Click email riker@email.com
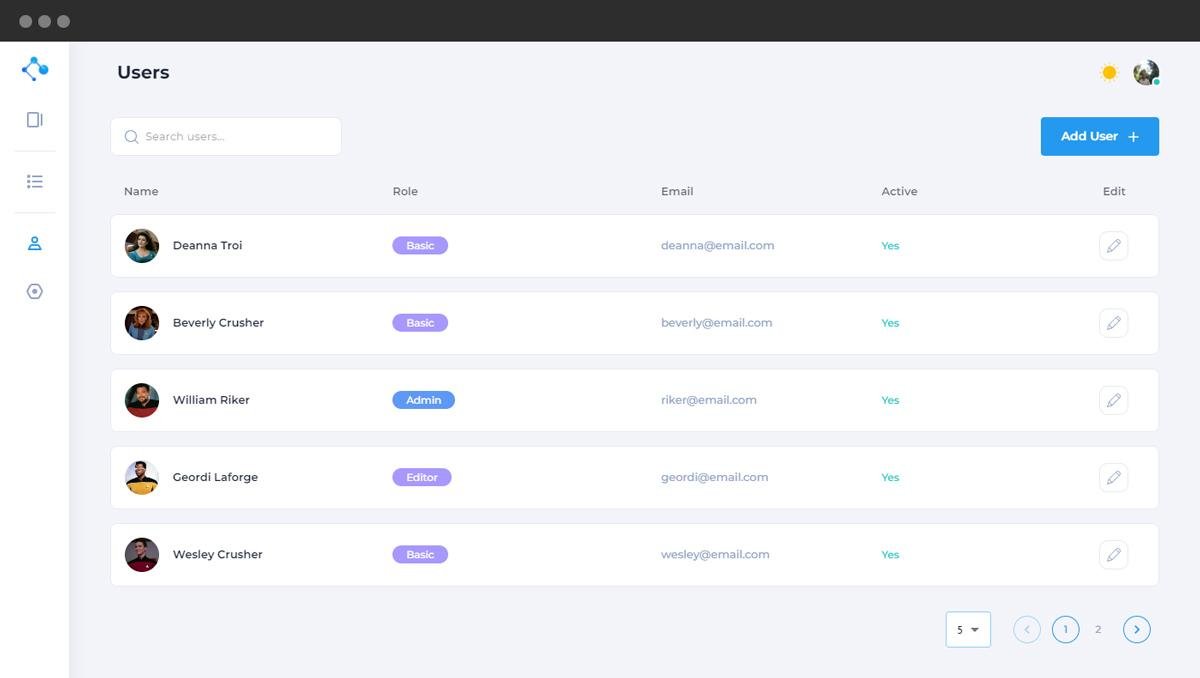This screenshot has width=1200, height=678. pyautogui.click(x=708, y=400)
